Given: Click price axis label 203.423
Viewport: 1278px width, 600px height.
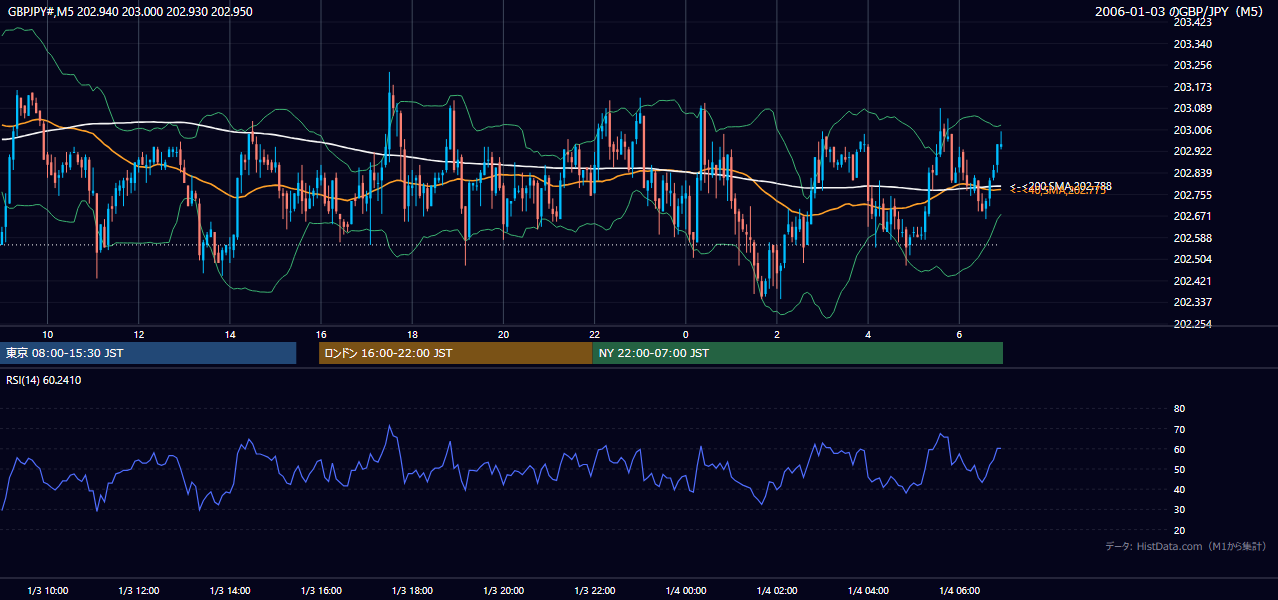Looking at the screenshot, I should (x=1193, y=22).
